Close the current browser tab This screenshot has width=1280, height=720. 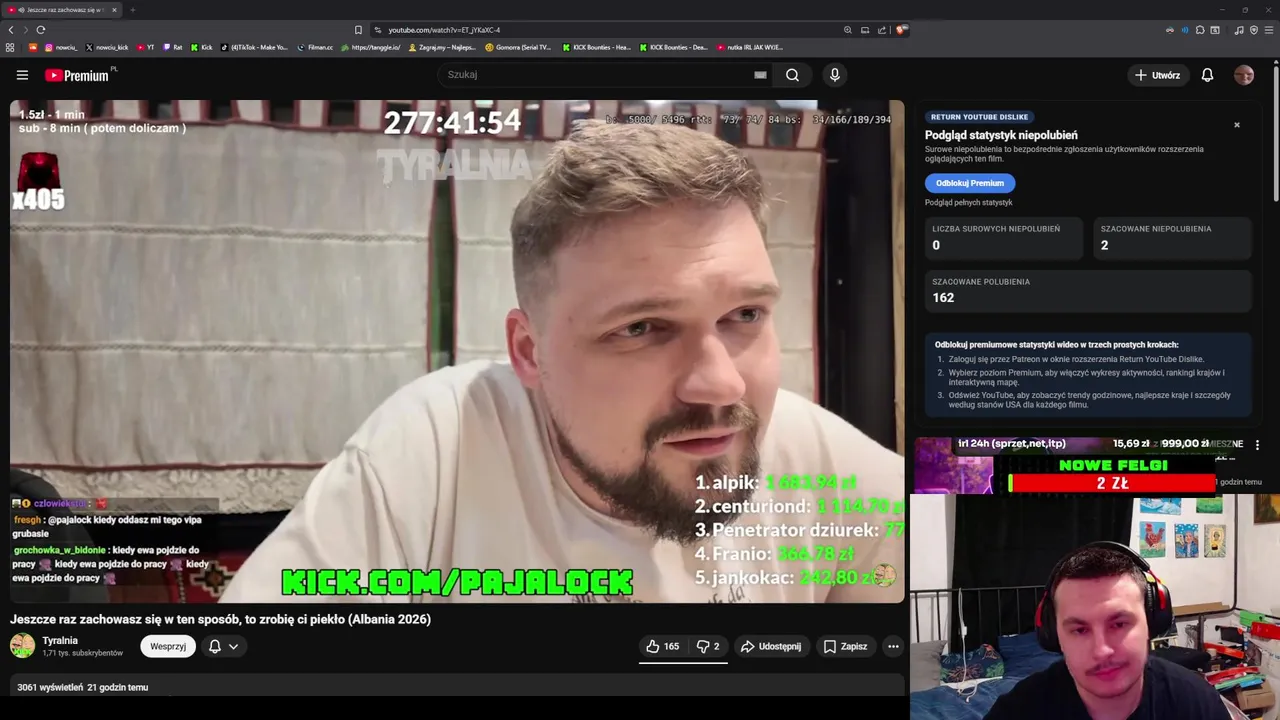pyautogui.click(x=114, y=10)
